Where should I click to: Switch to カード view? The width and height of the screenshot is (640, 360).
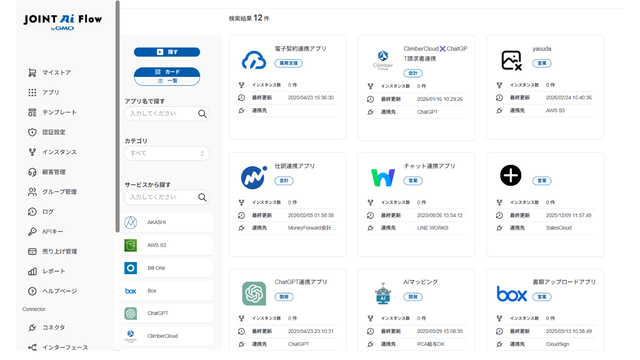167,72
